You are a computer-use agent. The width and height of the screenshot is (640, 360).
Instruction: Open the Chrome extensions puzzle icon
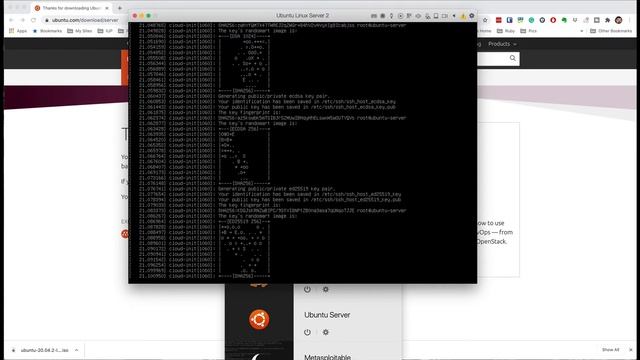point(607,20)
